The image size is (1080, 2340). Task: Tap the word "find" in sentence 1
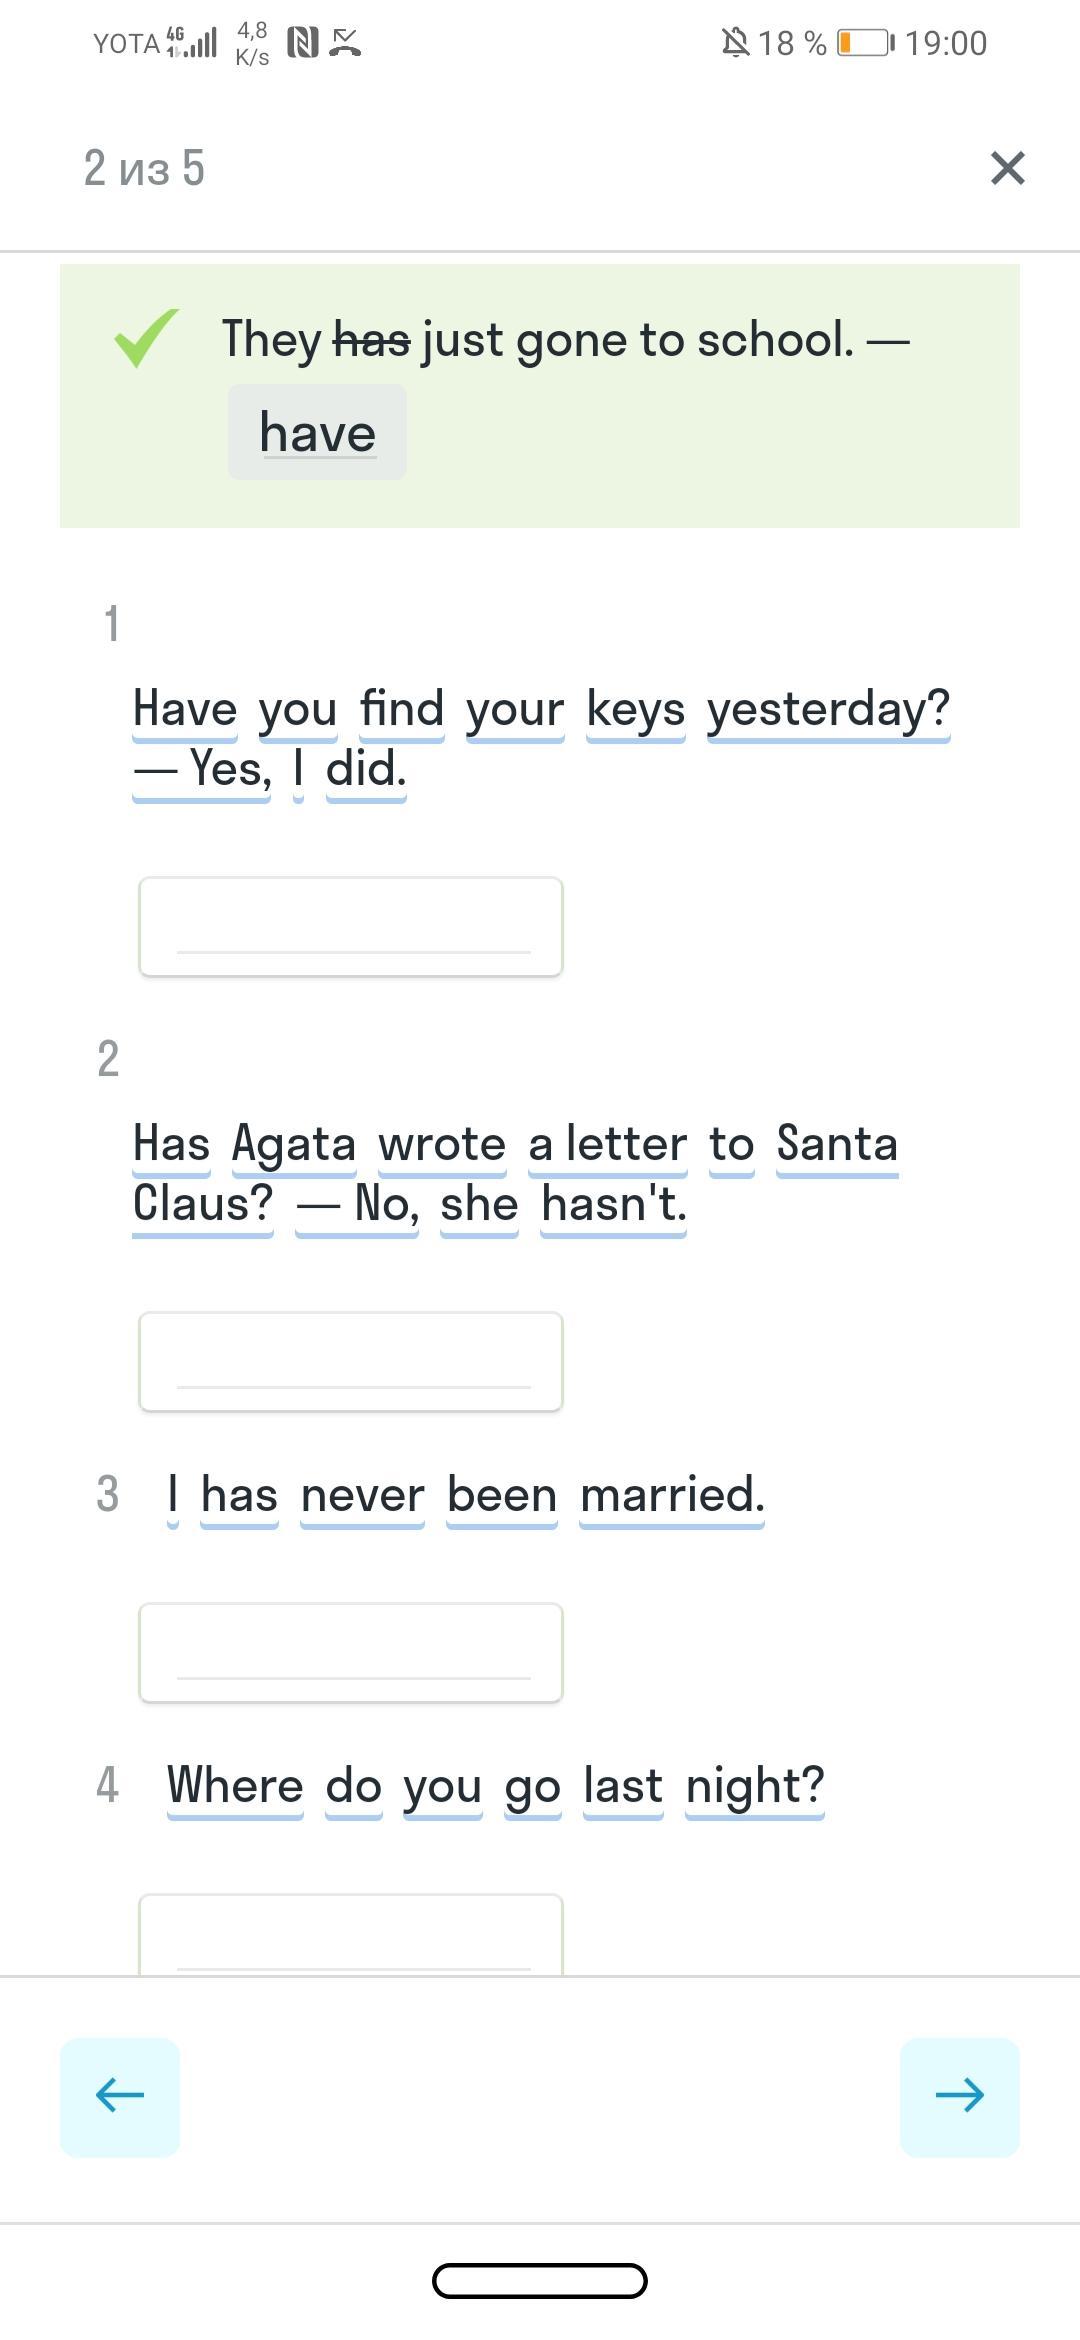[402, 709]
